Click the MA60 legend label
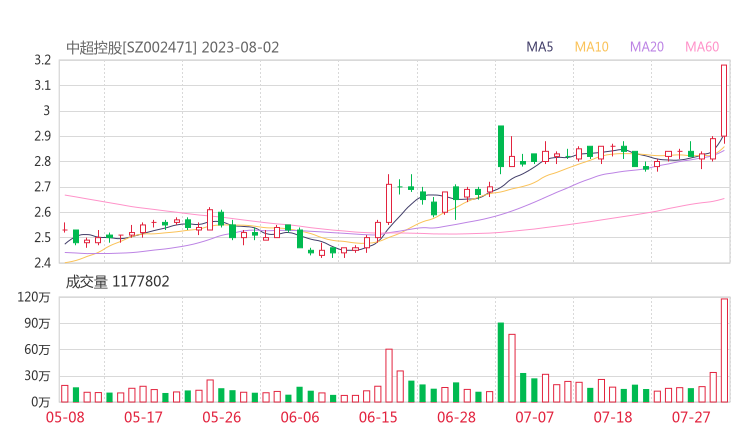The image size is (740, 440). [x=702, y=47]
